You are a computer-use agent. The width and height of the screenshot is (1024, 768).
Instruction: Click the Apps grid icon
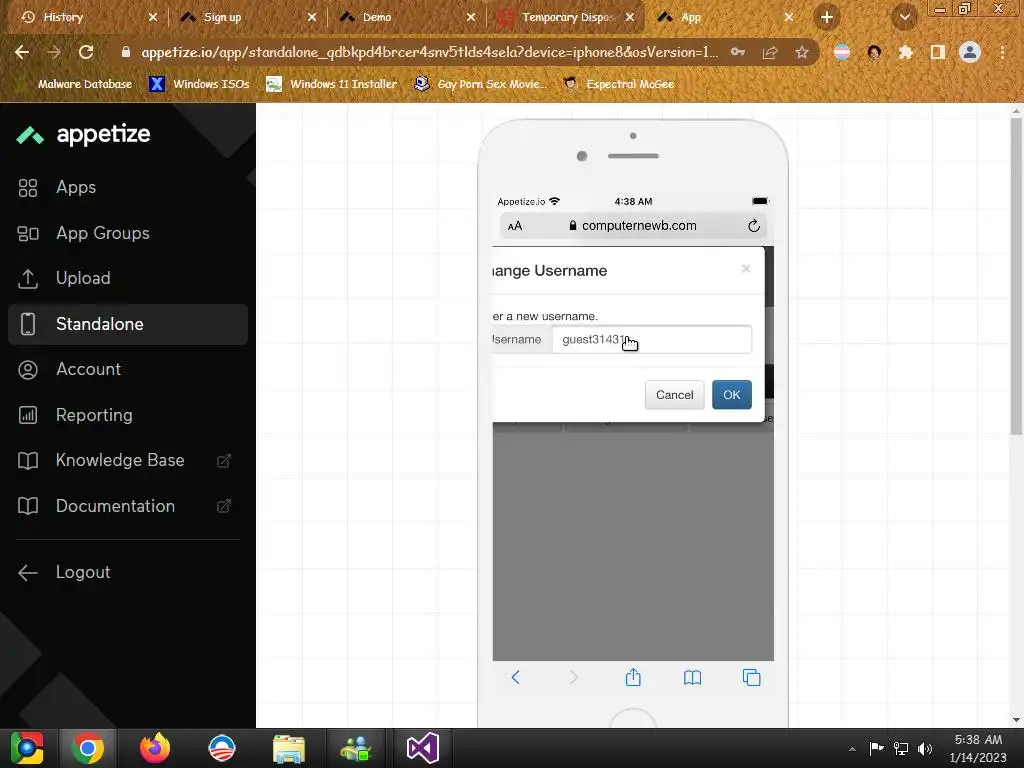pos(27,188)
